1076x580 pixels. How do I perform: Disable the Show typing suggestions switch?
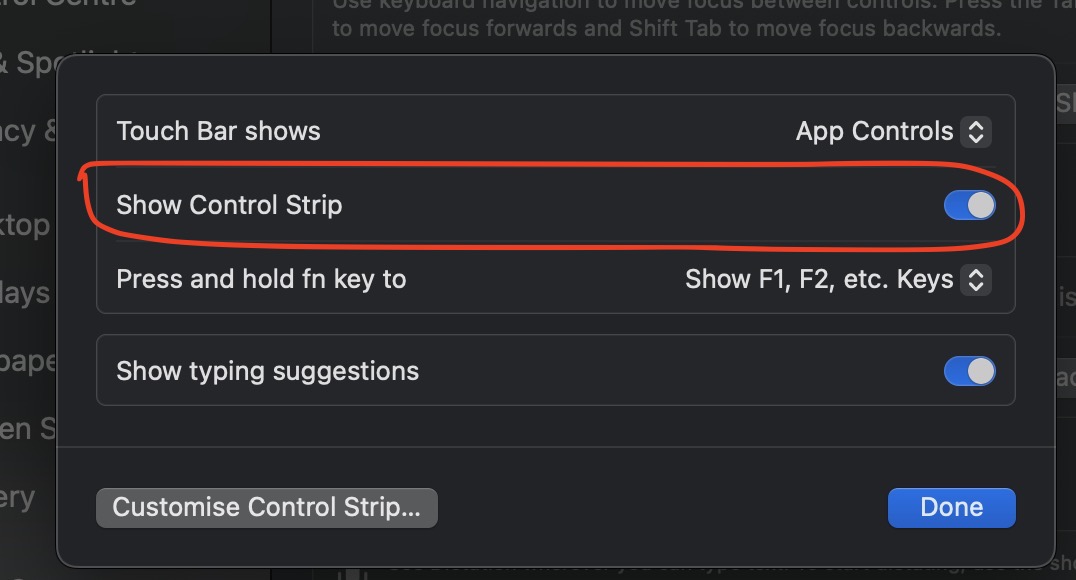(969, 371)
